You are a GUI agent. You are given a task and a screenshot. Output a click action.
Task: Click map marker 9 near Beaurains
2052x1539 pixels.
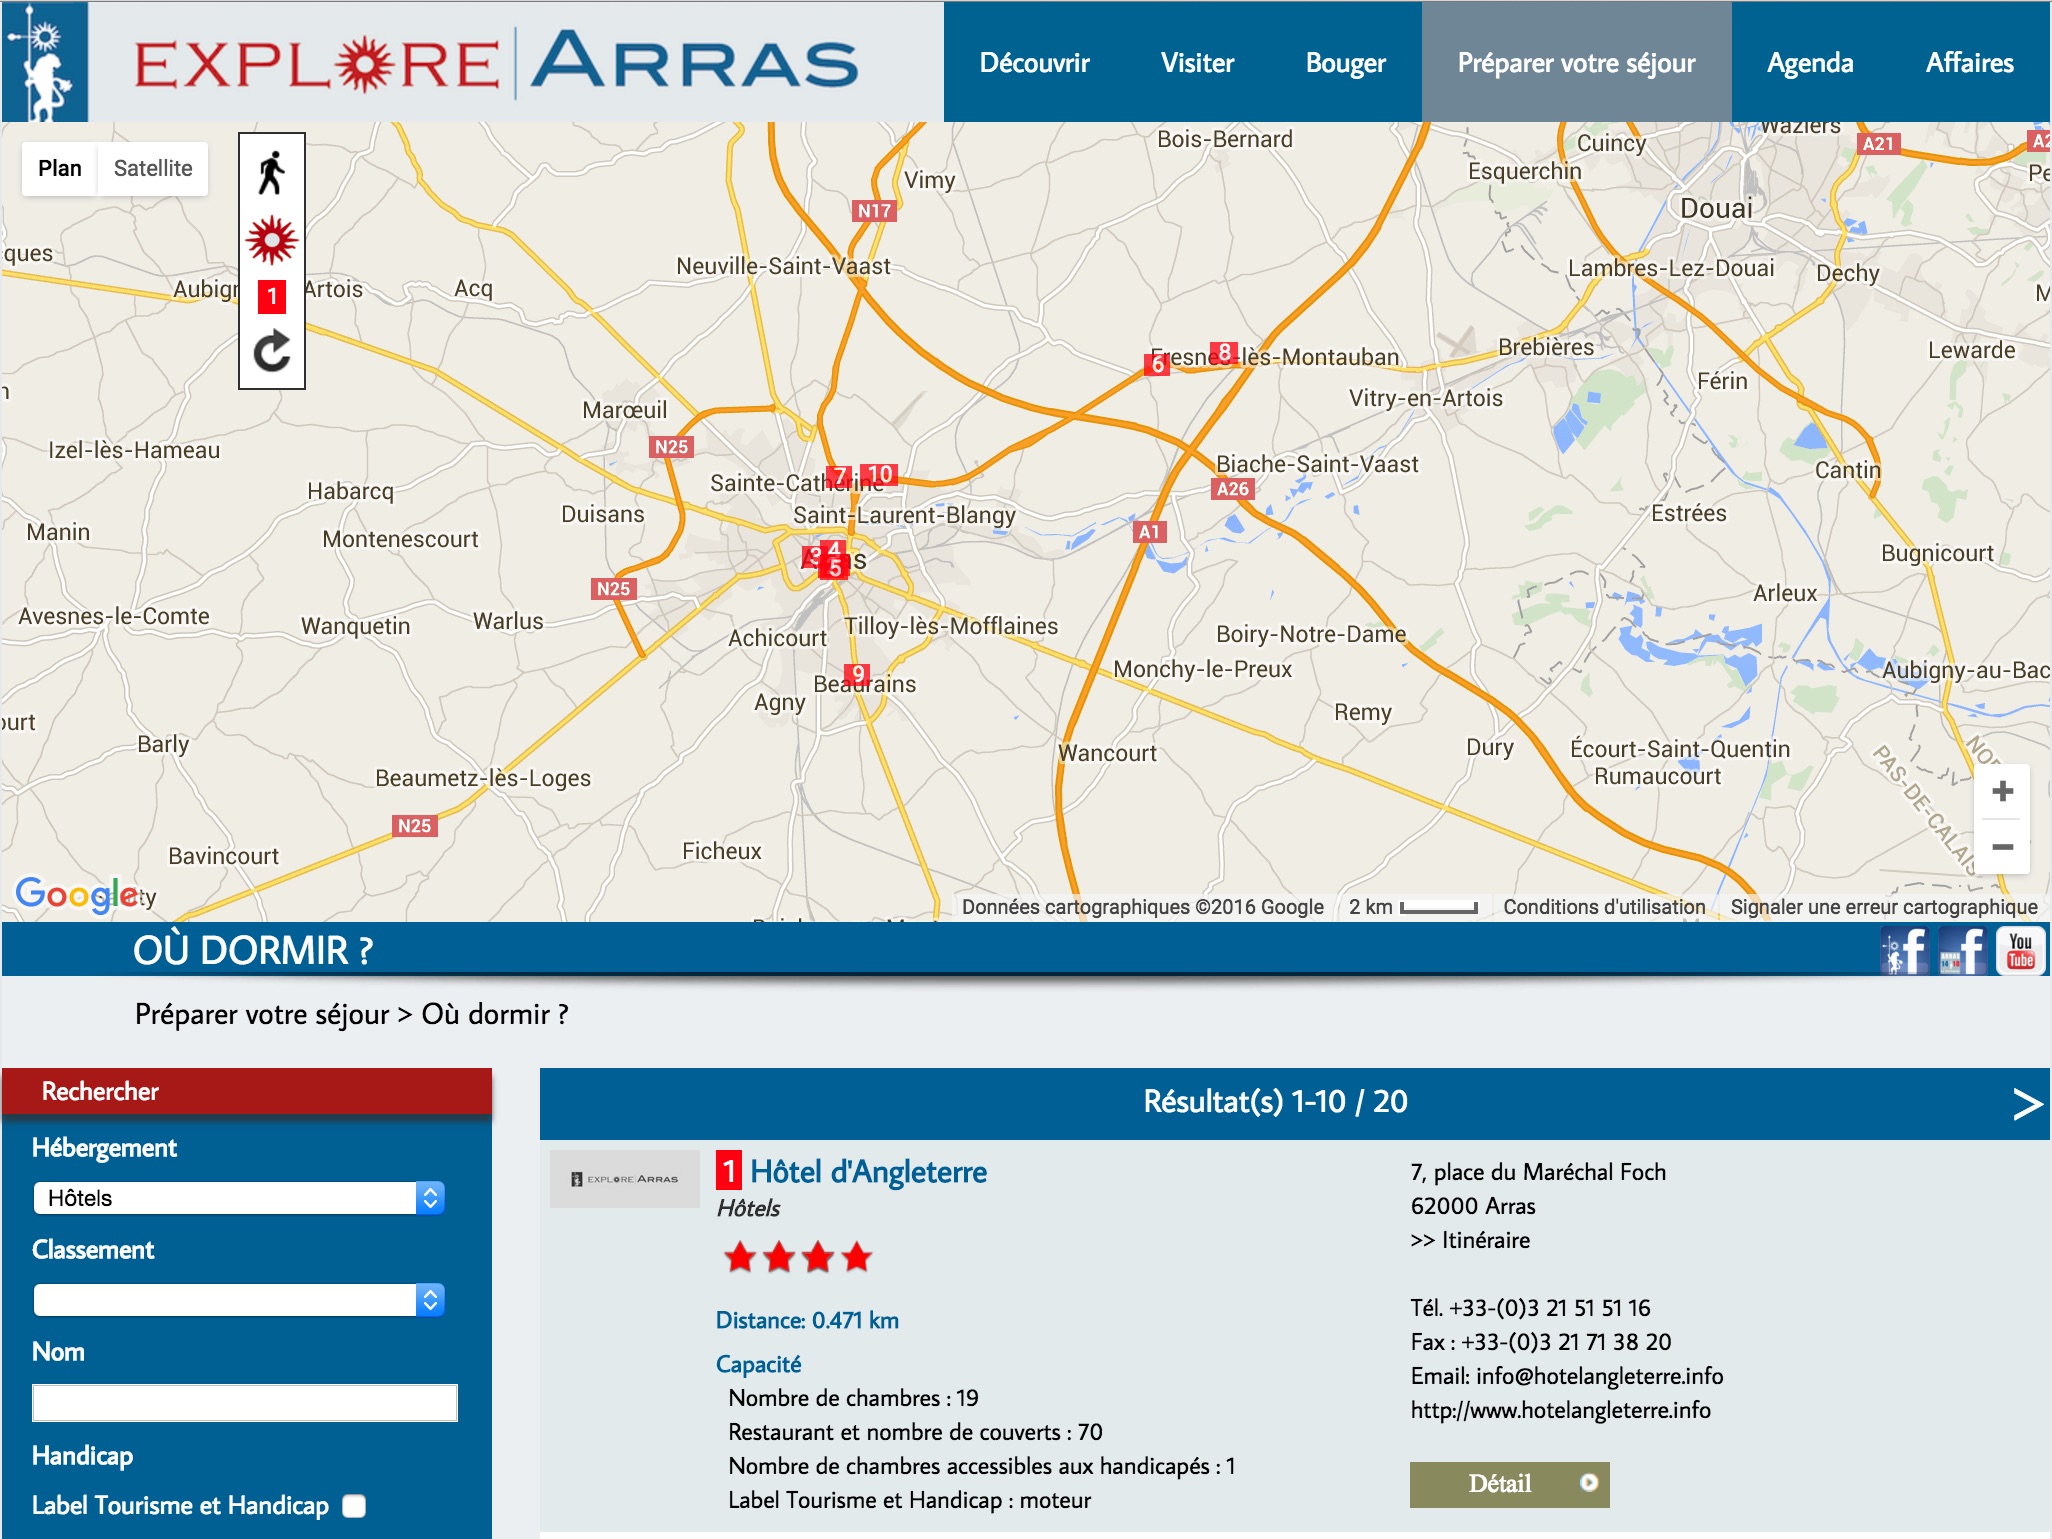pos(857,674)
